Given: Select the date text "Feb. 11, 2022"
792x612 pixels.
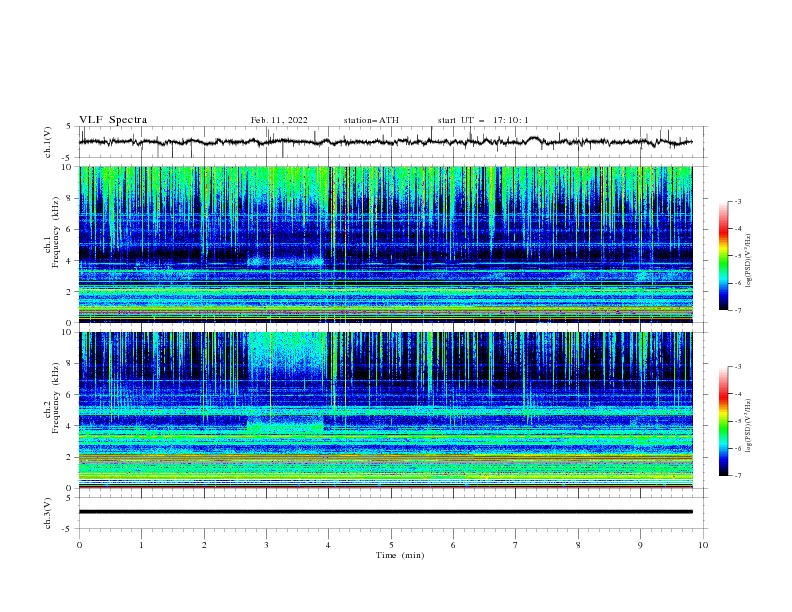Looking at the screenshot, I should point(279,120).
